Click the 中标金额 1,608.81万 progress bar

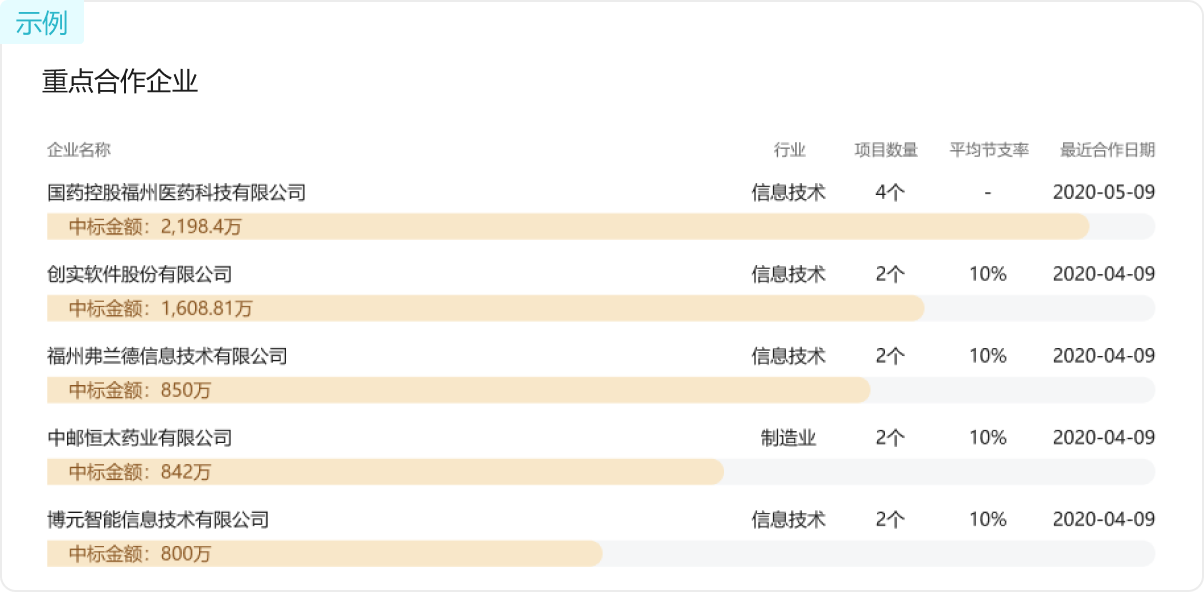(601, 308)
